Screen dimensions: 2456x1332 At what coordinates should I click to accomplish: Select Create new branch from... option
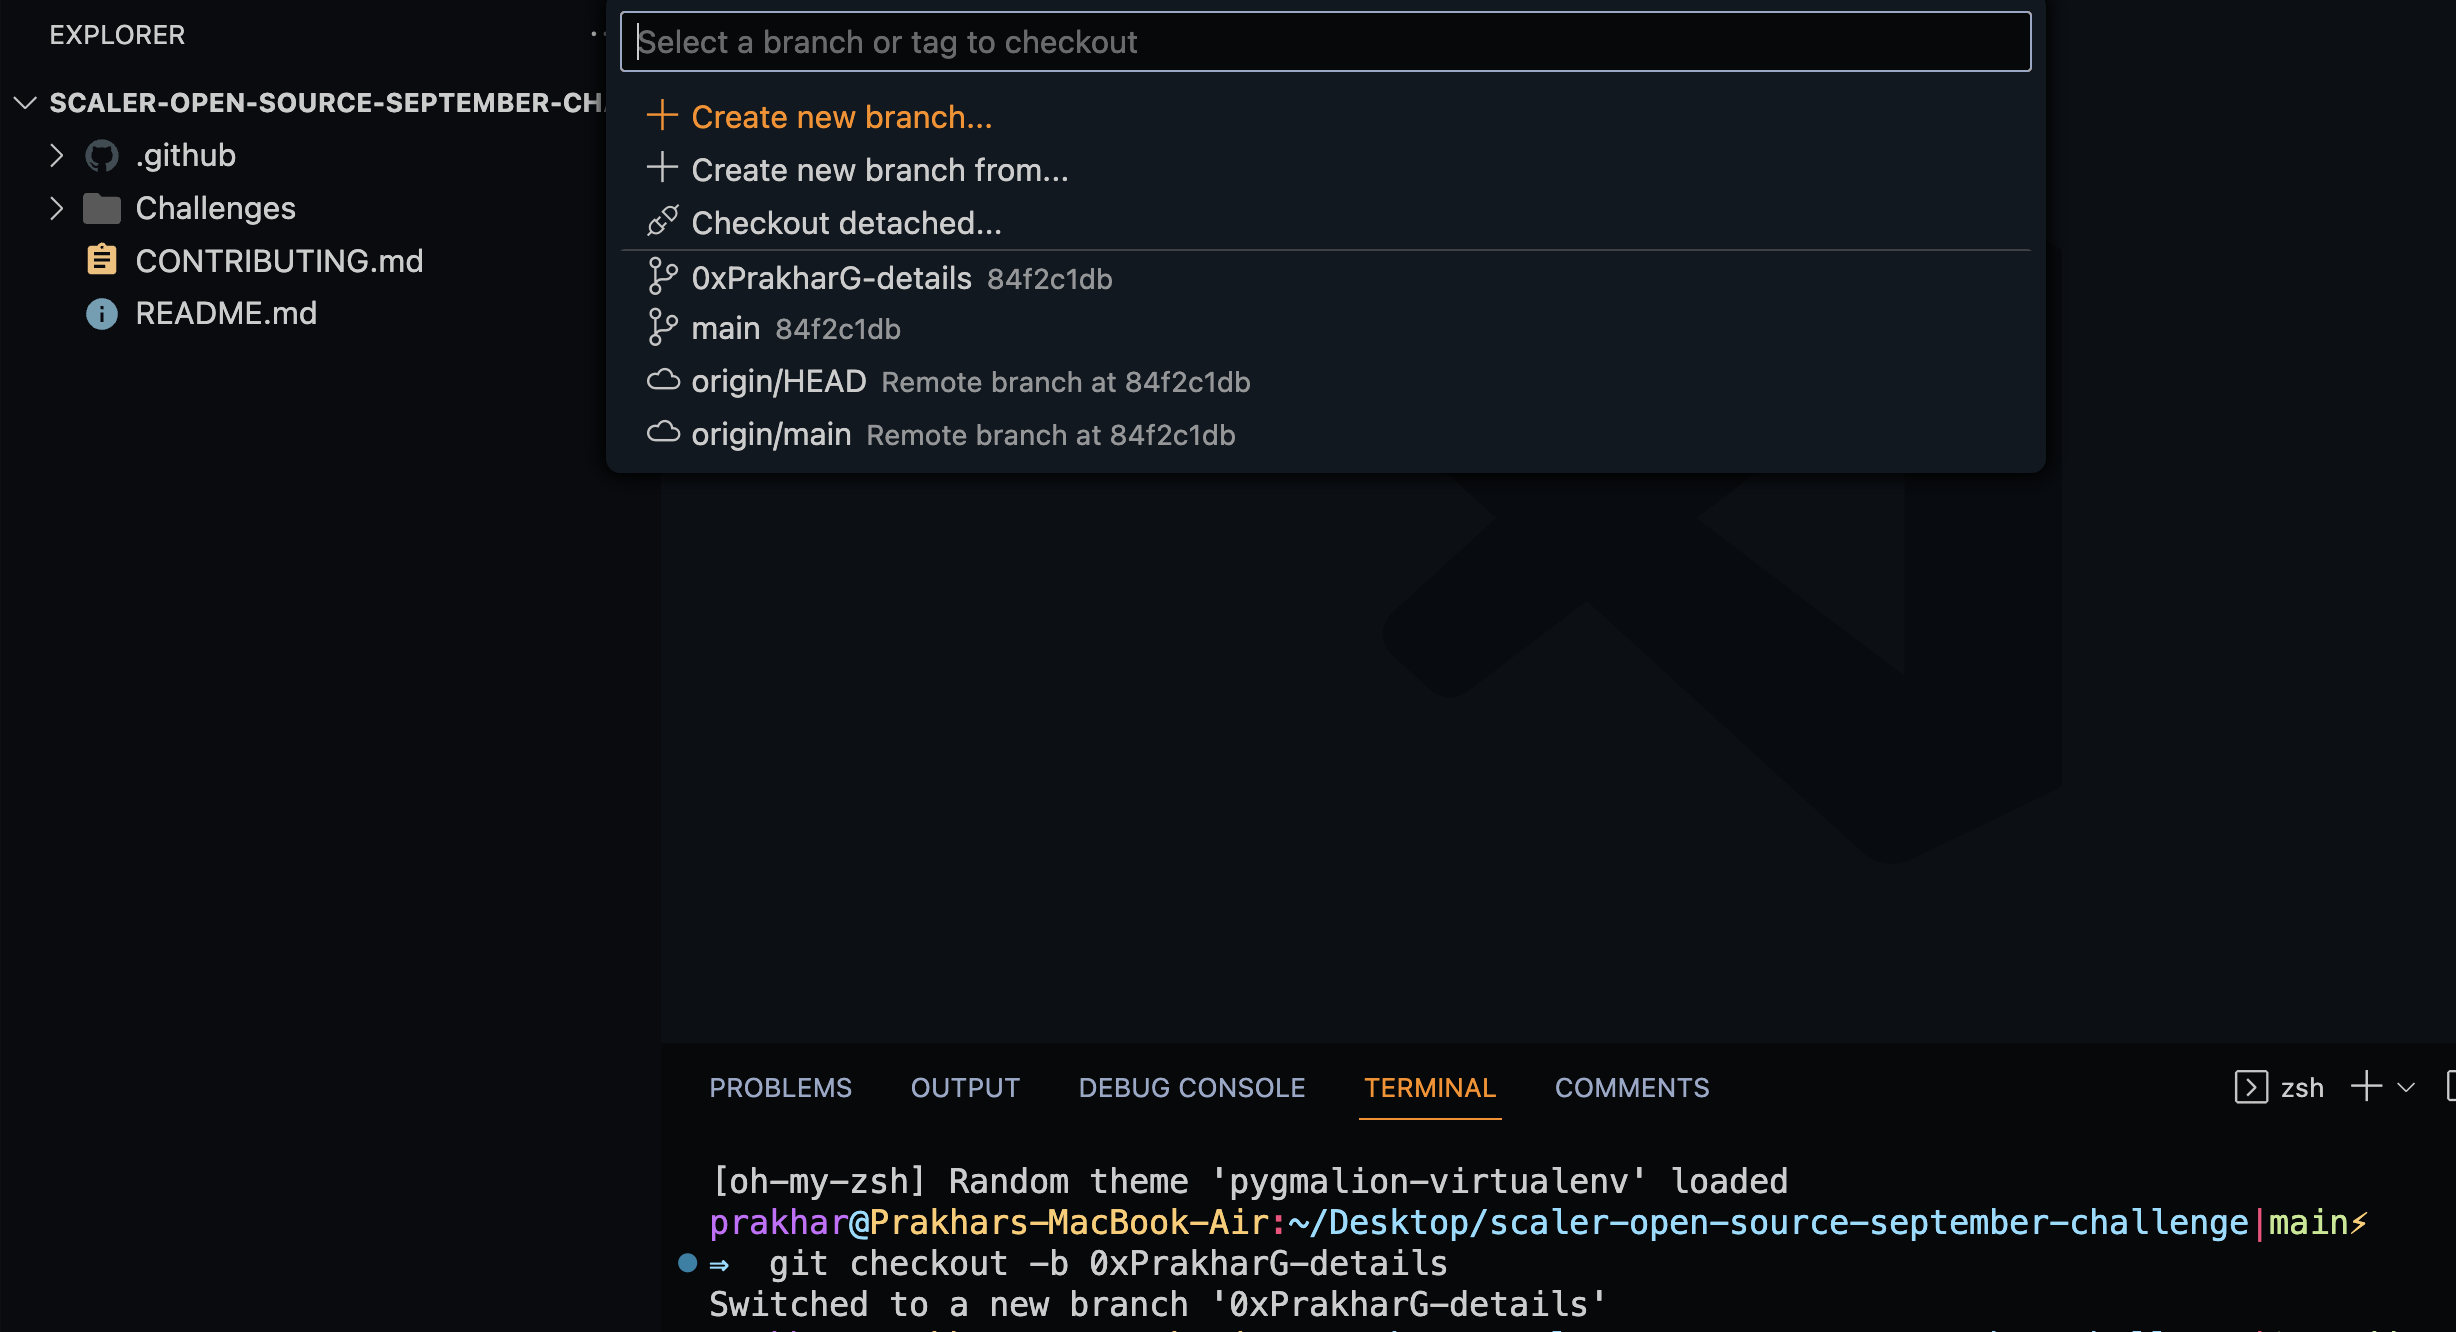click(x=879, y=169)
